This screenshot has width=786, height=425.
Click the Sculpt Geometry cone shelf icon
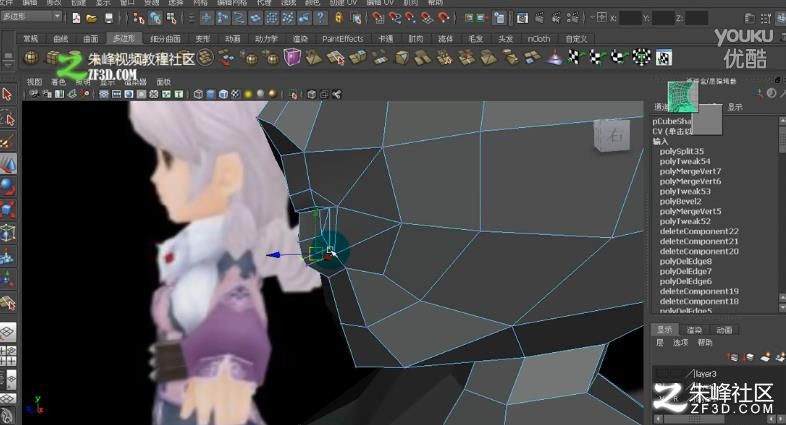[555, 57]
